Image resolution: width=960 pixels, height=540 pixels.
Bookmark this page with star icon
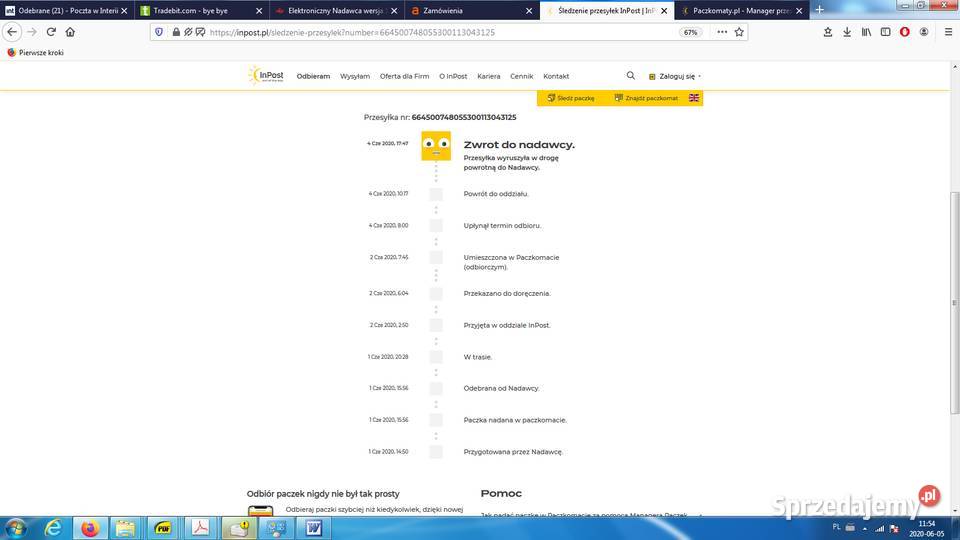(x=740, y=32)
